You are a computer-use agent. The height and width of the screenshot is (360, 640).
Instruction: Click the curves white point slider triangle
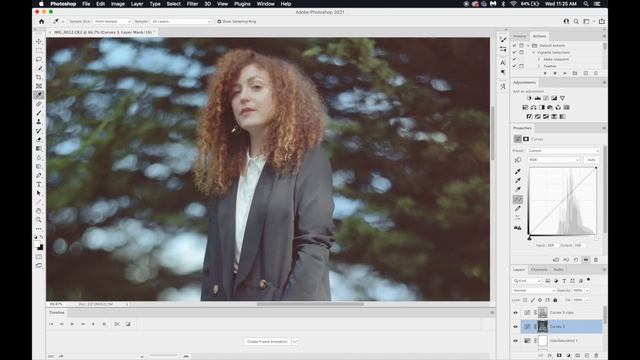point(596,238)
